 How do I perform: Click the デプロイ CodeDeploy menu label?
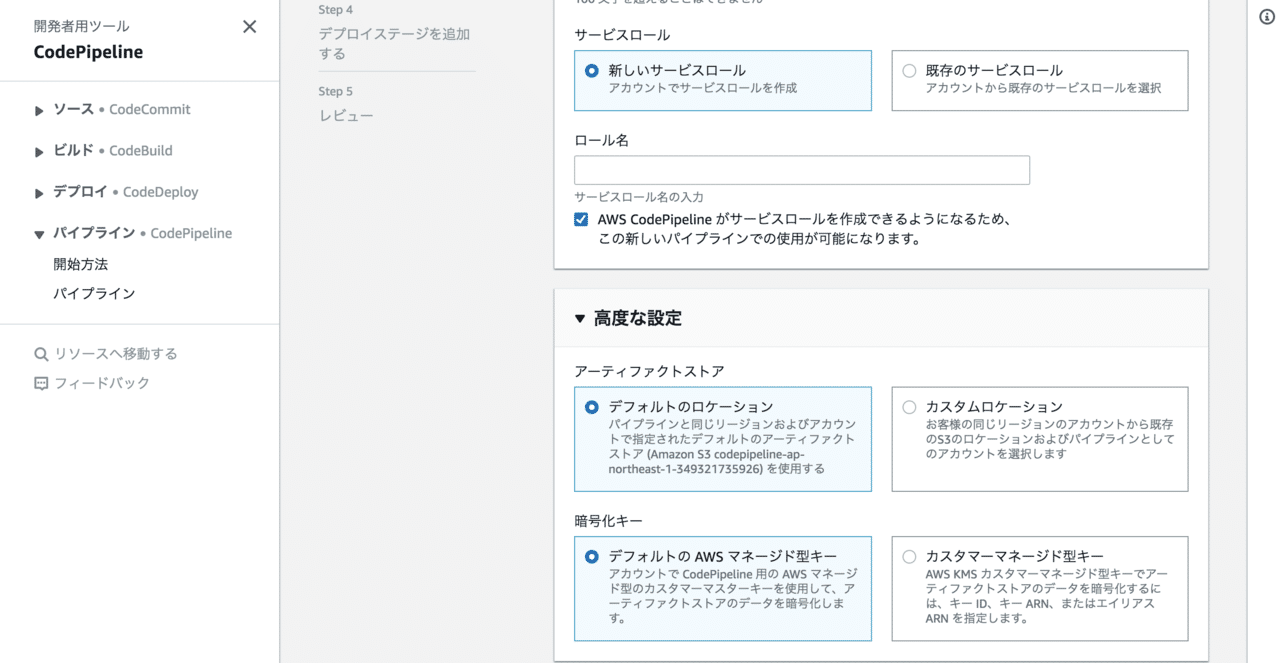click(x=126, y=192)
